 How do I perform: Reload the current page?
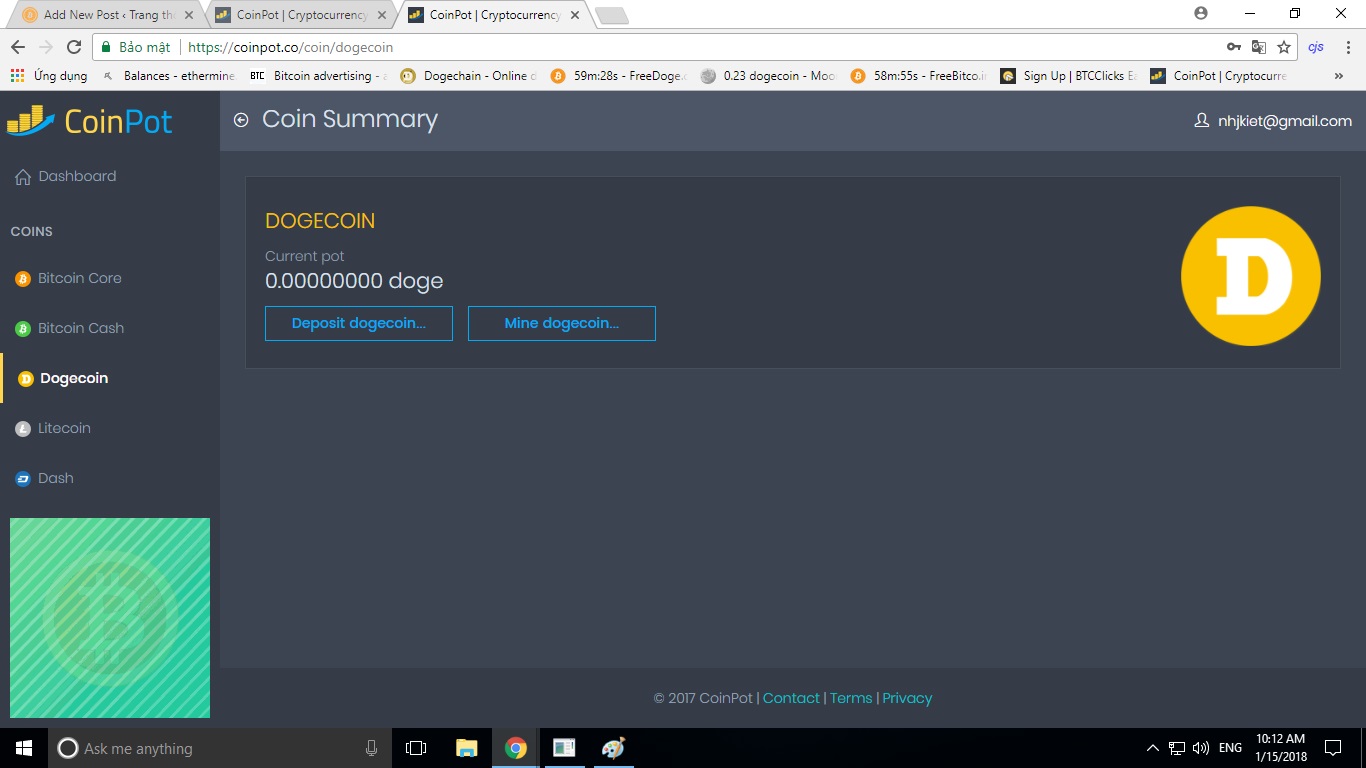pyautogui.click(x=74, y=47)
